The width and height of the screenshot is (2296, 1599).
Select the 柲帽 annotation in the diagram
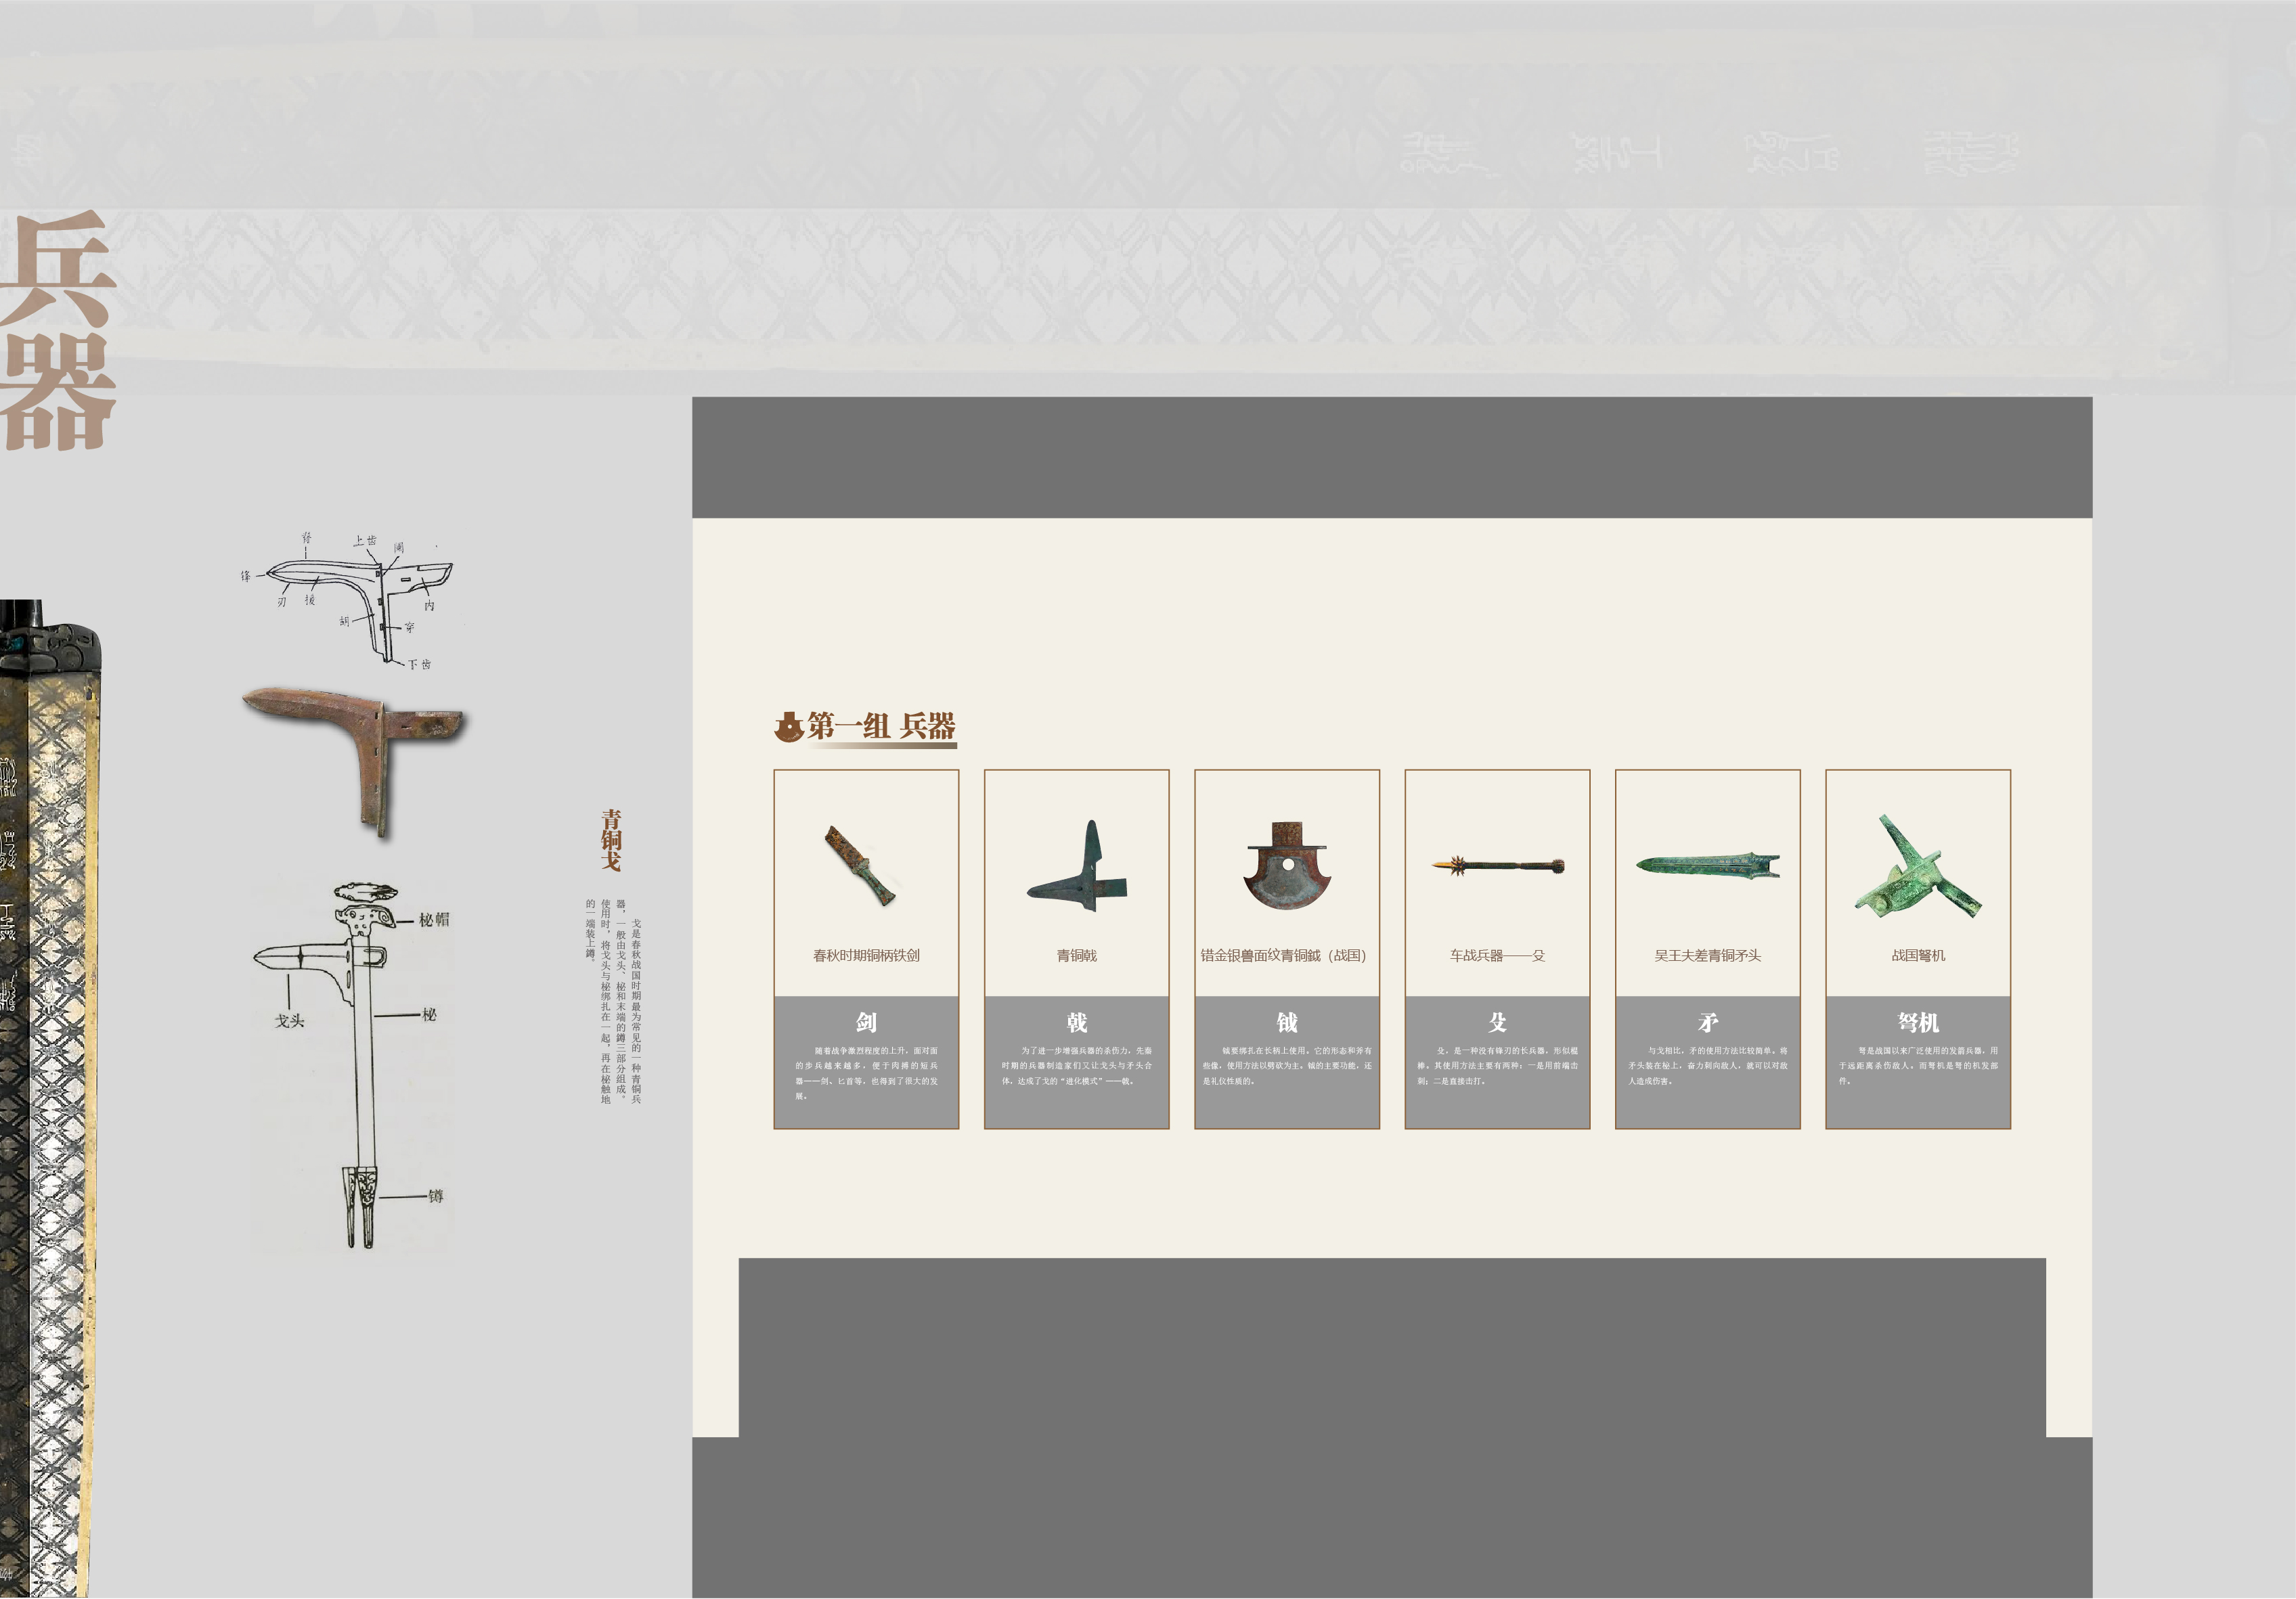434,919
